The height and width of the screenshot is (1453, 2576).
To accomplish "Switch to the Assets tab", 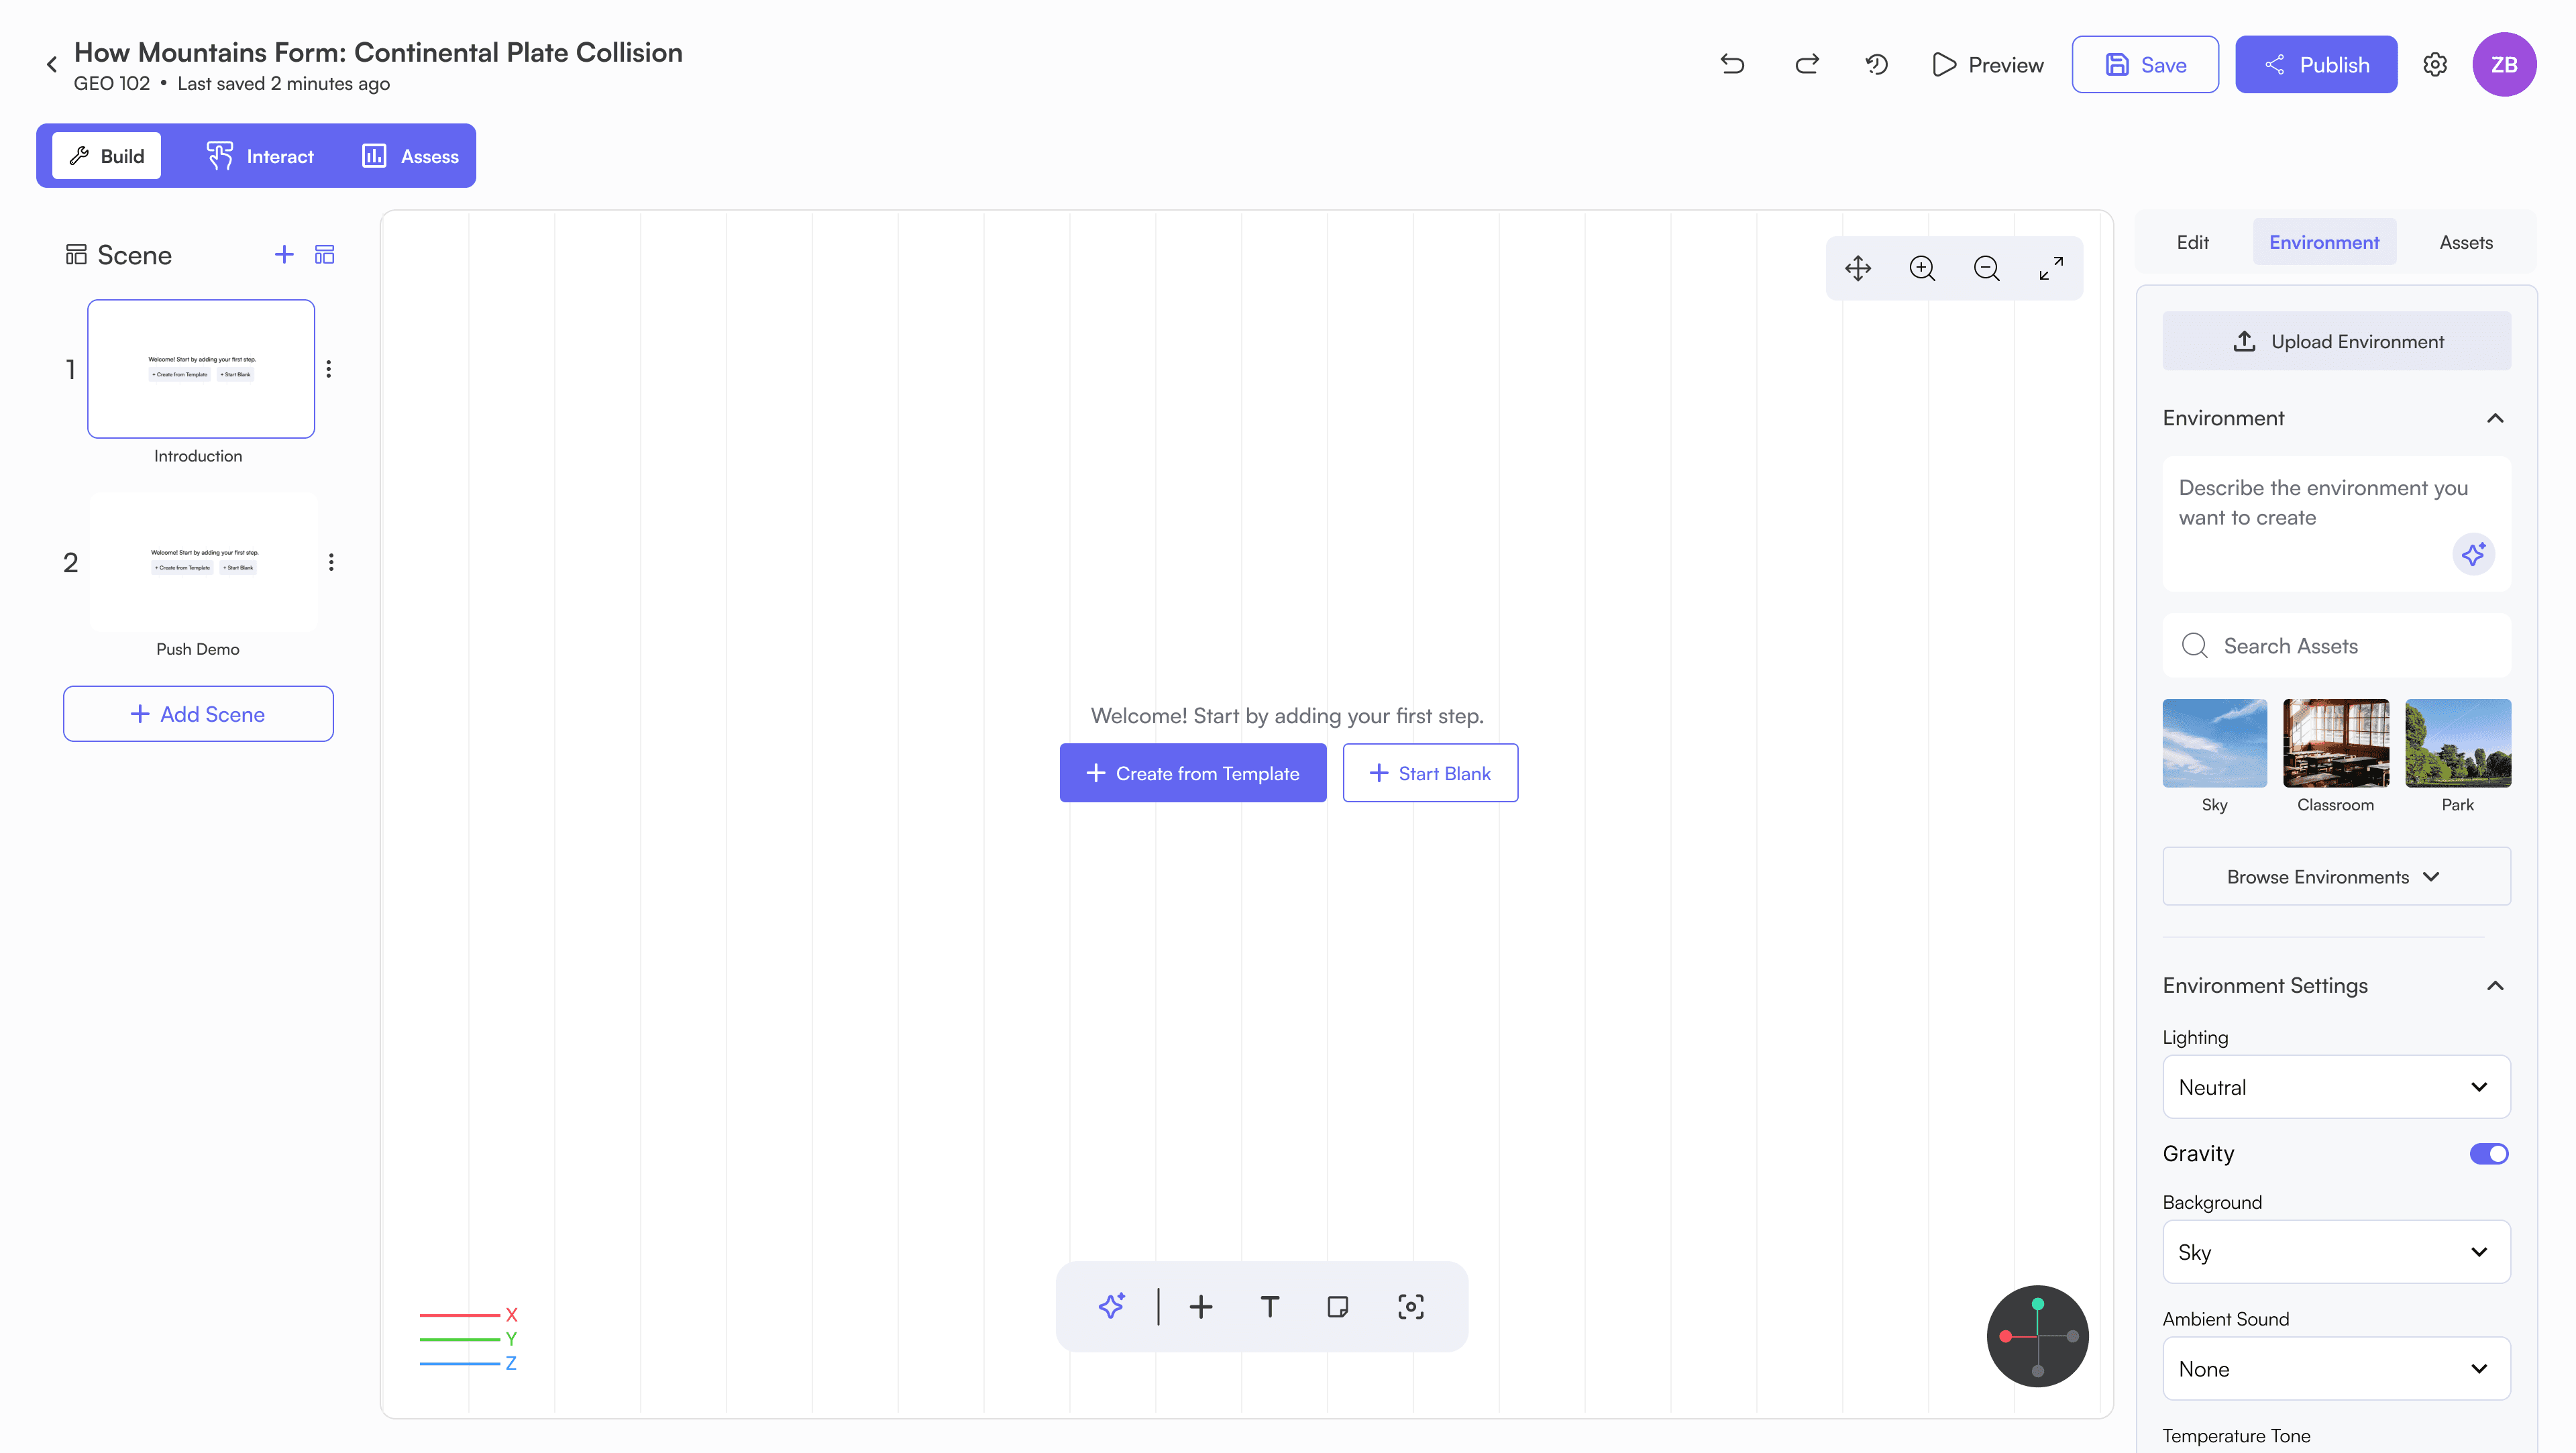I will pyautogui.click(x=2465, y=242).
